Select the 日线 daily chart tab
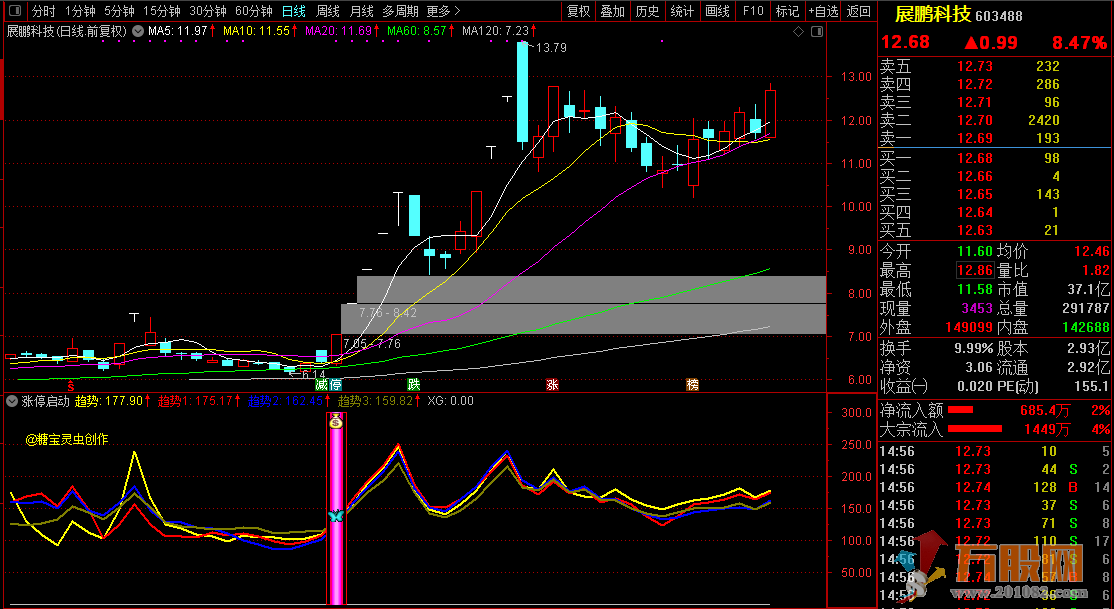The height and width of the screenshot is (609, 1114). tap(293, 11)
